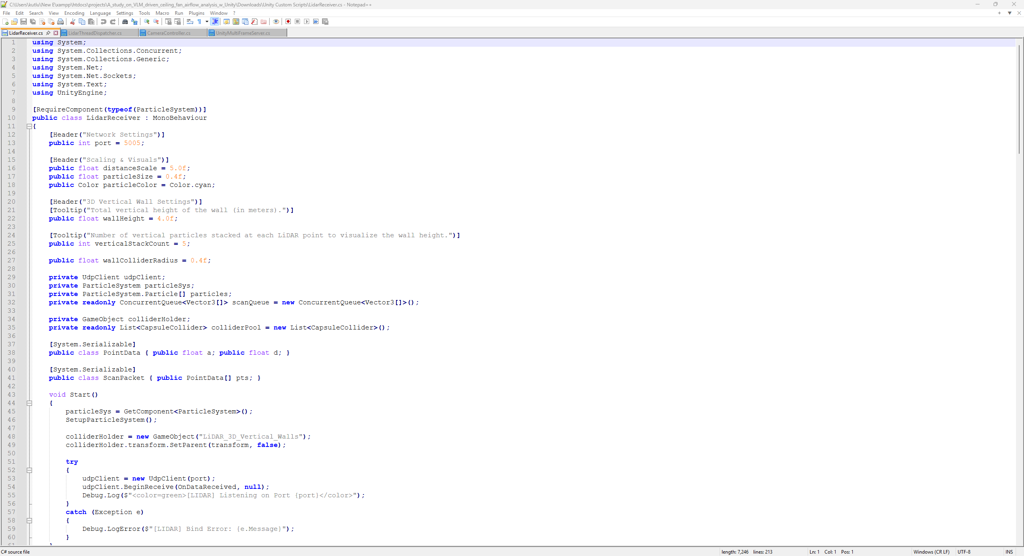Click the Open file toolbar icon
Viewport: 1024px width, 556px height.
point(14,22)
